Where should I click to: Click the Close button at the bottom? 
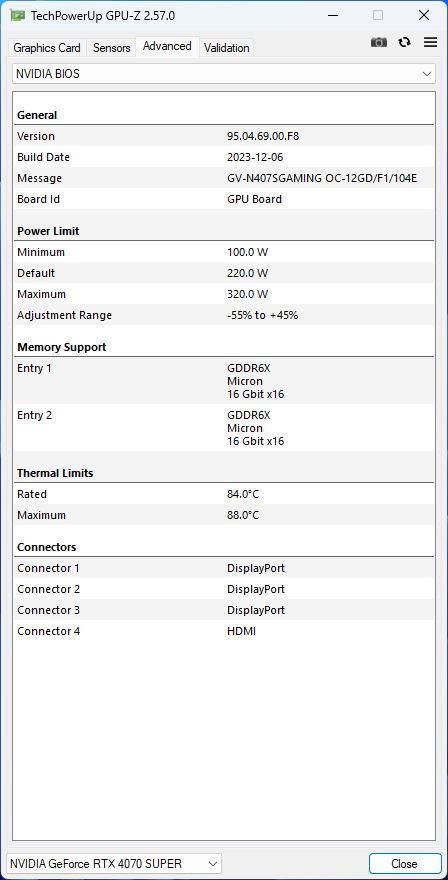point(405,863)
